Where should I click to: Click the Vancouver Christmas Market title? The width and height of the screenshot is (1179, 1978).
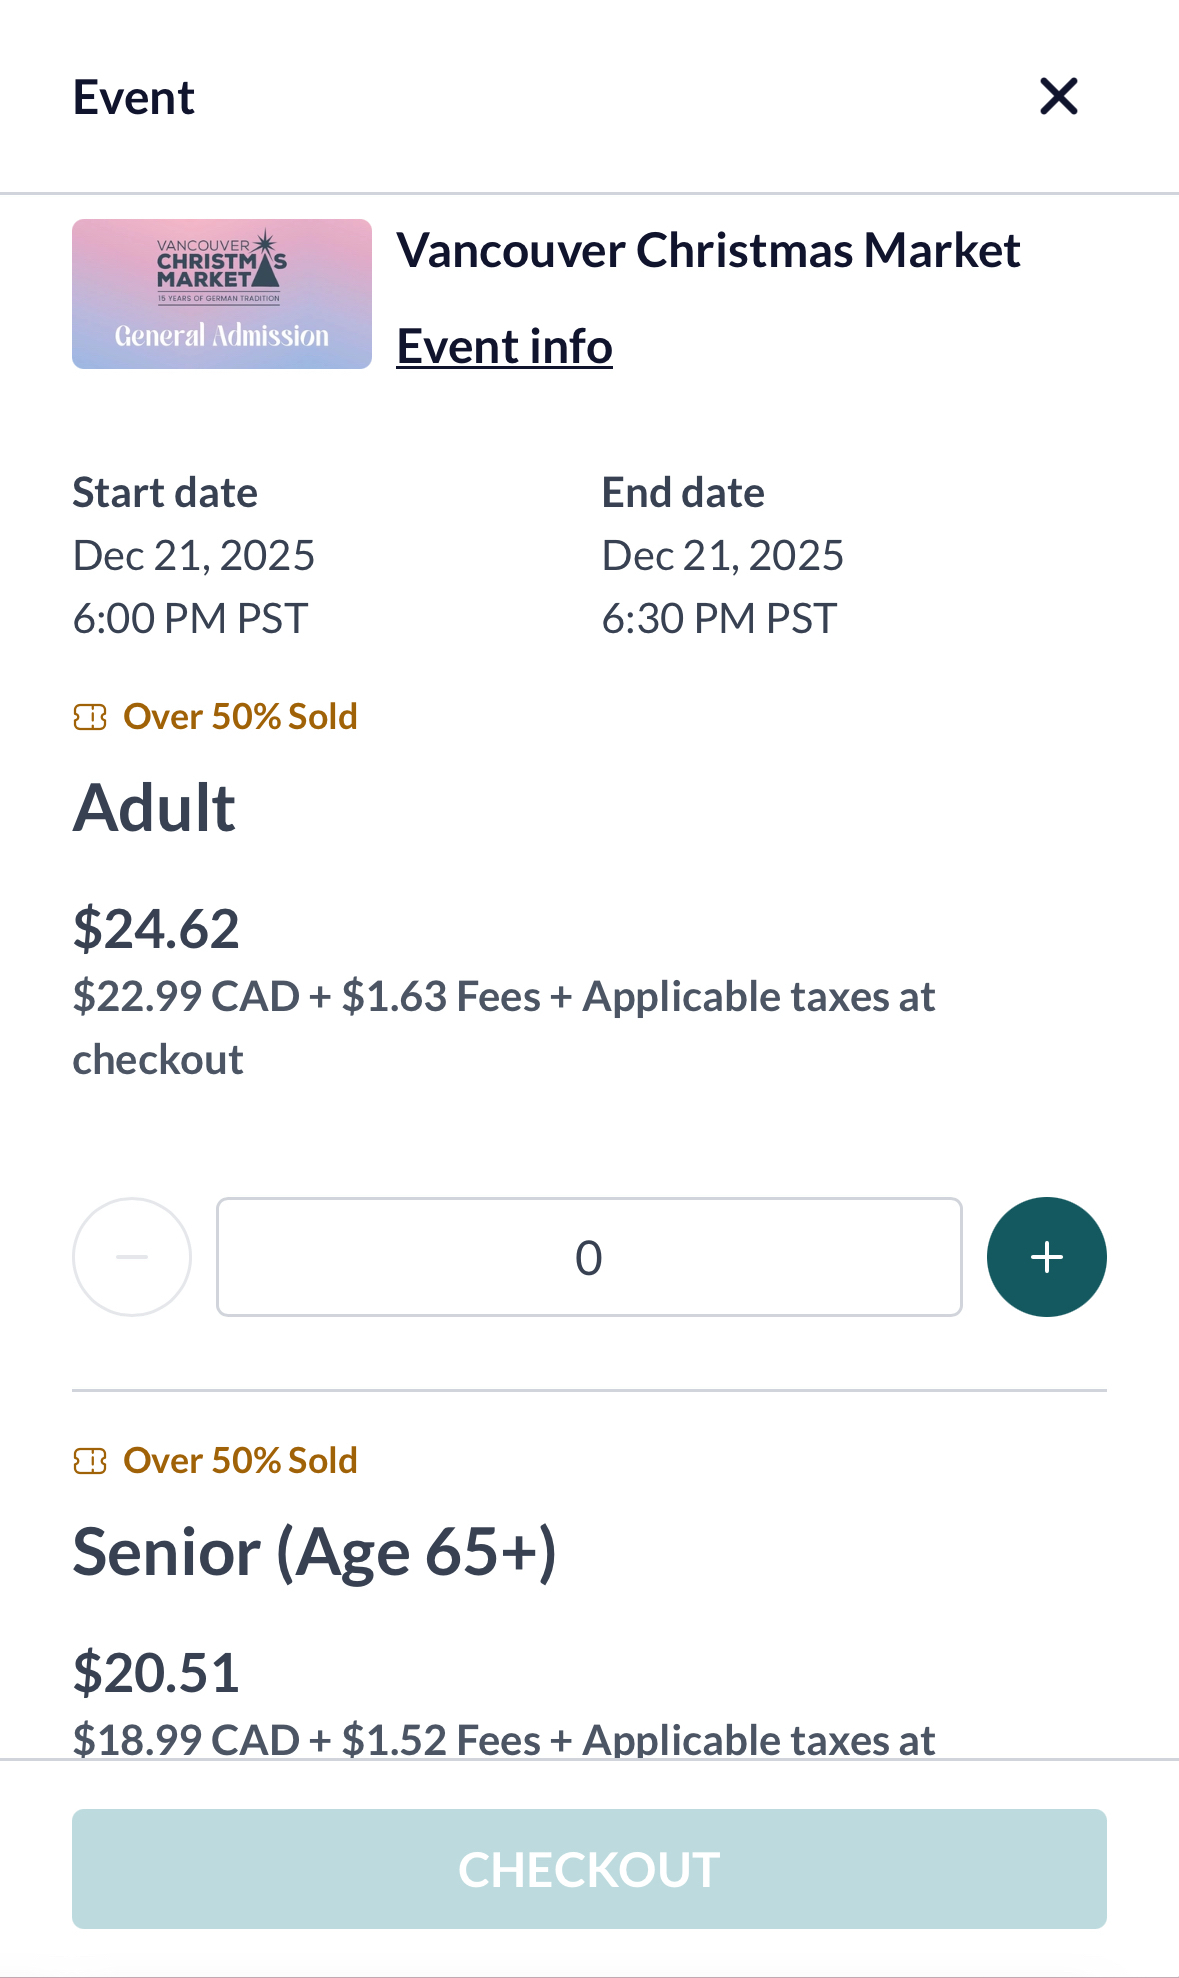(708, 250)
